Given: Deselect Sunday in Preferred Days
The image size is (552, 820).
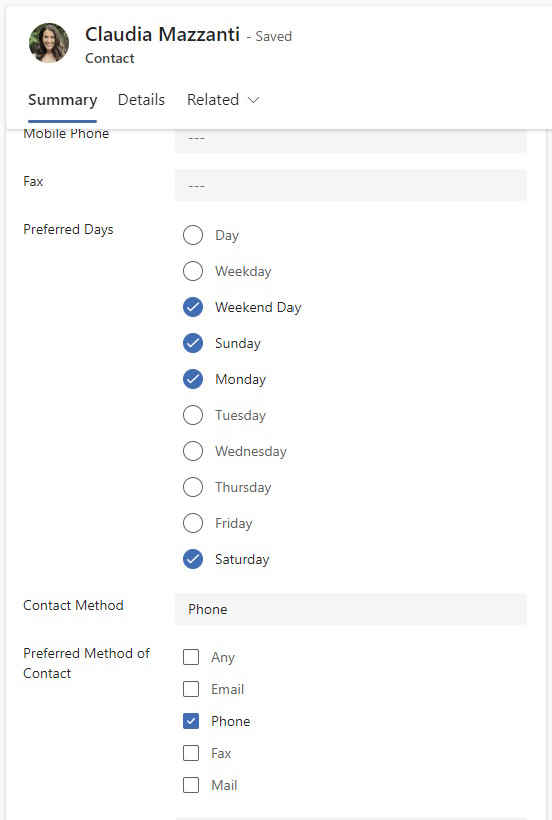Looking at the screenshot, I should (x=193, y=344).
